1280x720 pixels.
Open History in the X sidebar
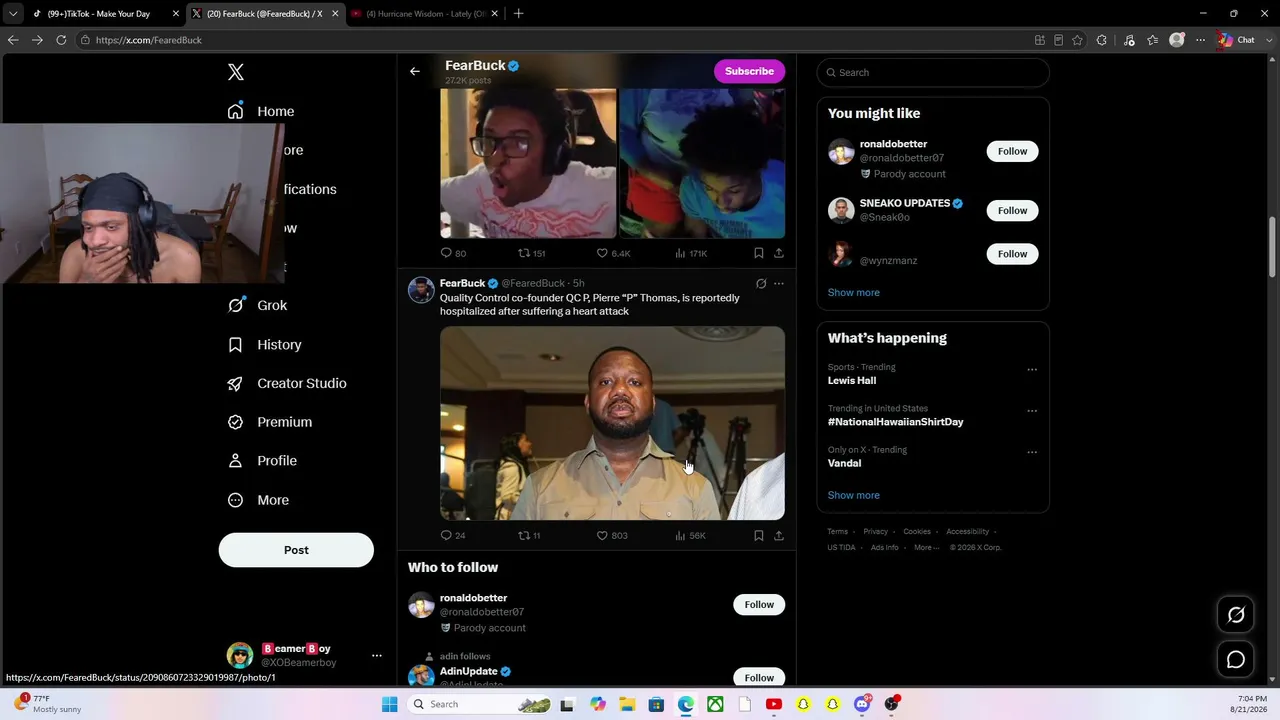click(264, 344)
